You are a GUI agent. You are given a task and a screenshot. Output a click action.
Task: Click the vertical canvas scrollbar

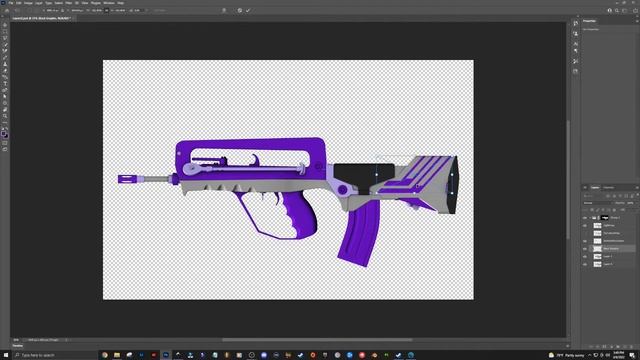click(x=568, y=180)
